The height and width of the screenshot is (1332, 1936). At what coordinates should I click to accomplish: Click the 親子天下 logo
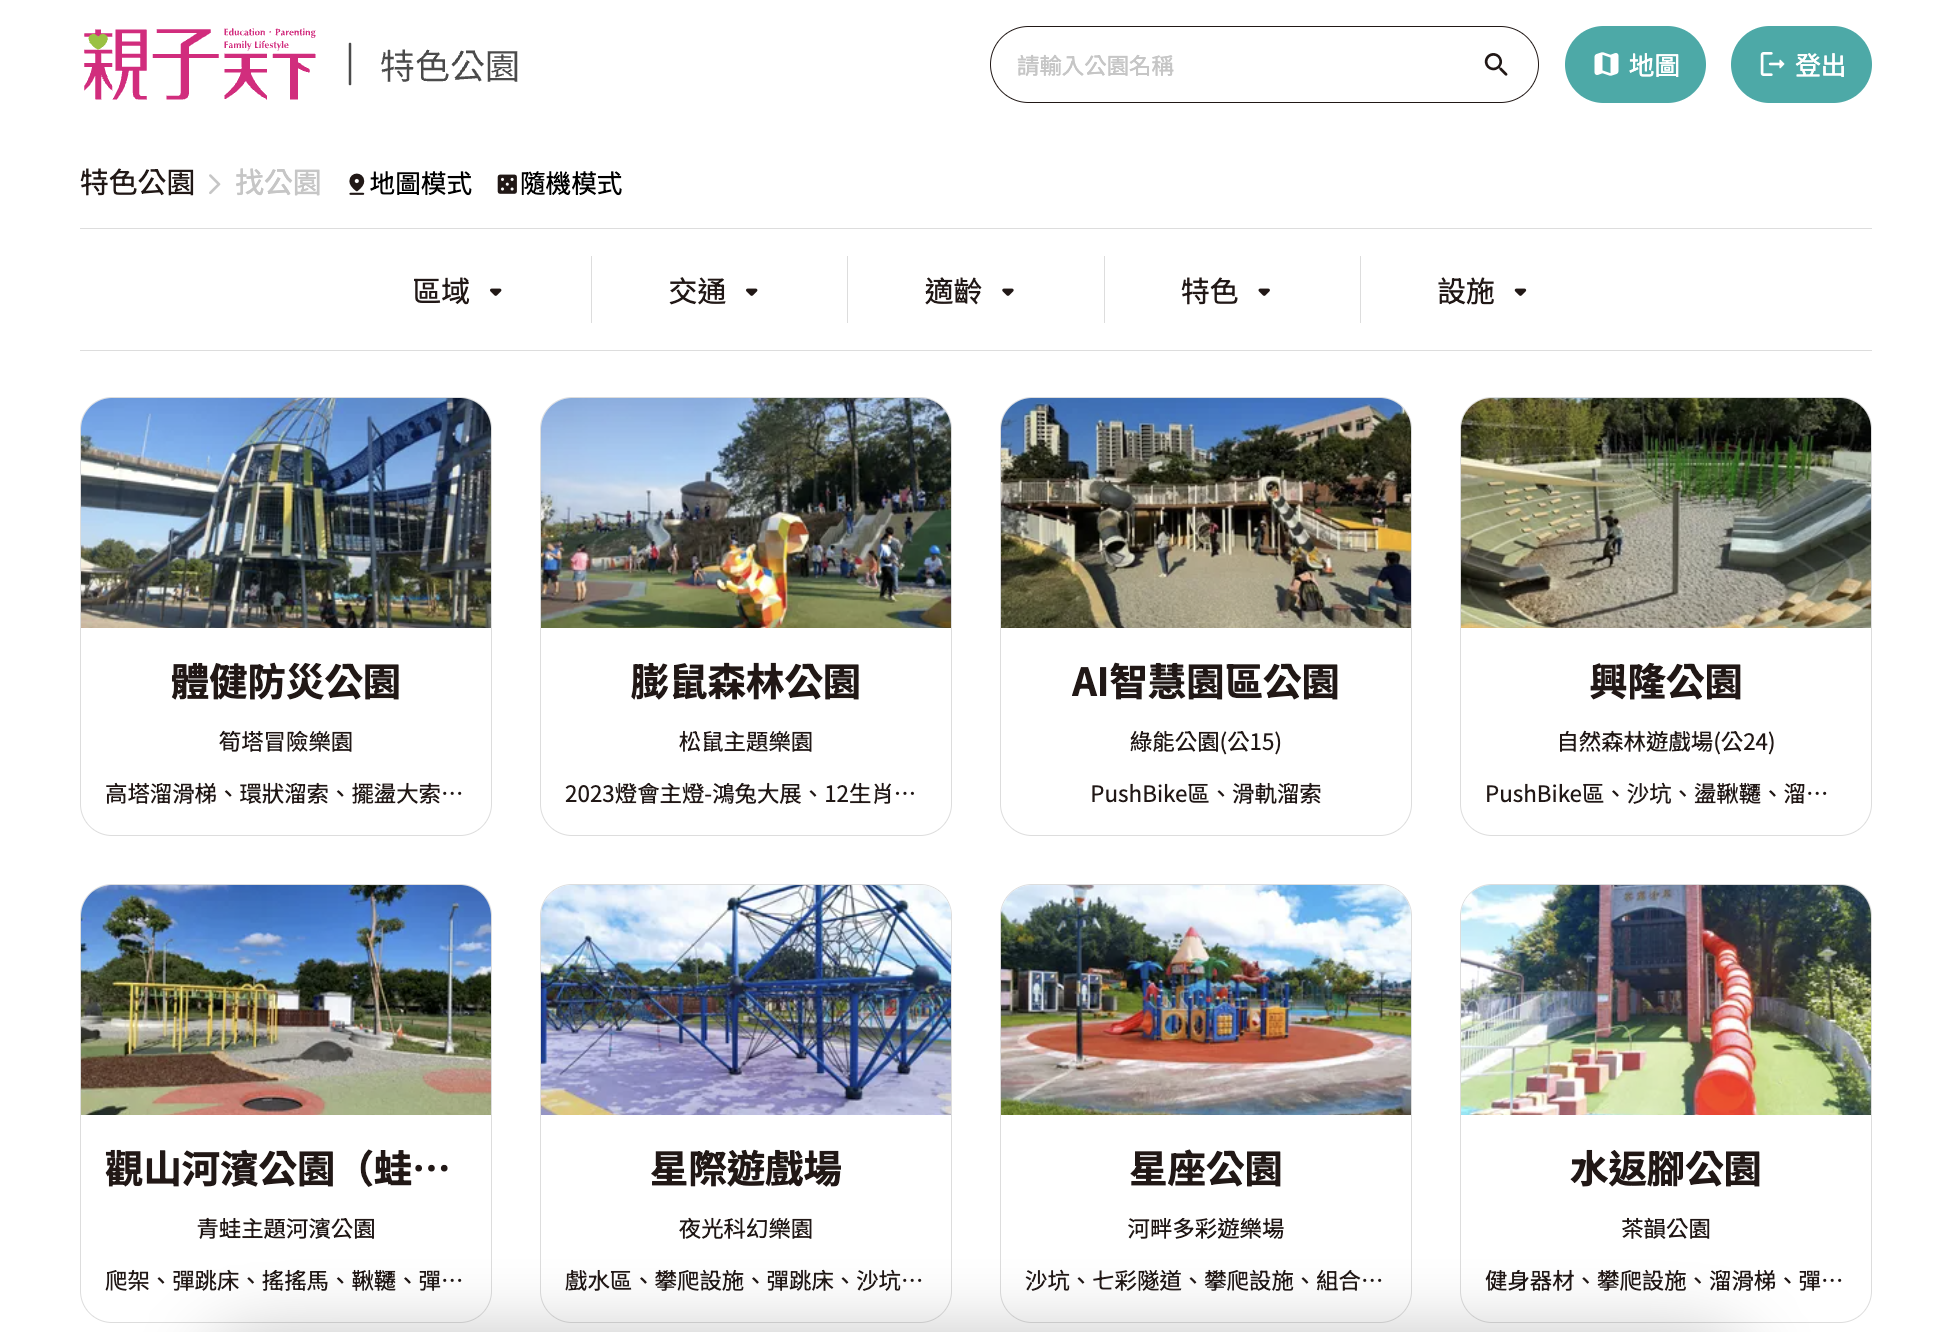(x=199, y=65)
